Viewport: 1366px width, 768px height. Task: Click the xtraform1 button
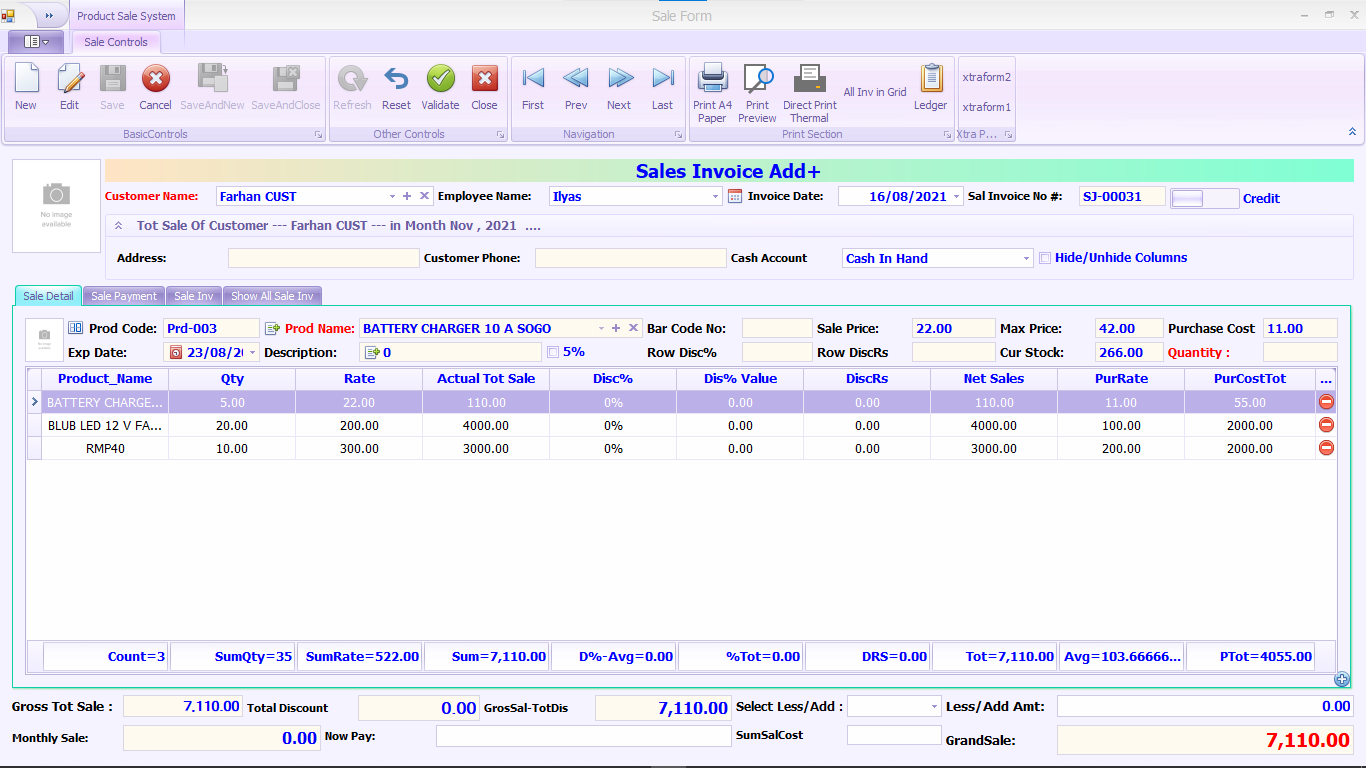click(x=987, y=107)
